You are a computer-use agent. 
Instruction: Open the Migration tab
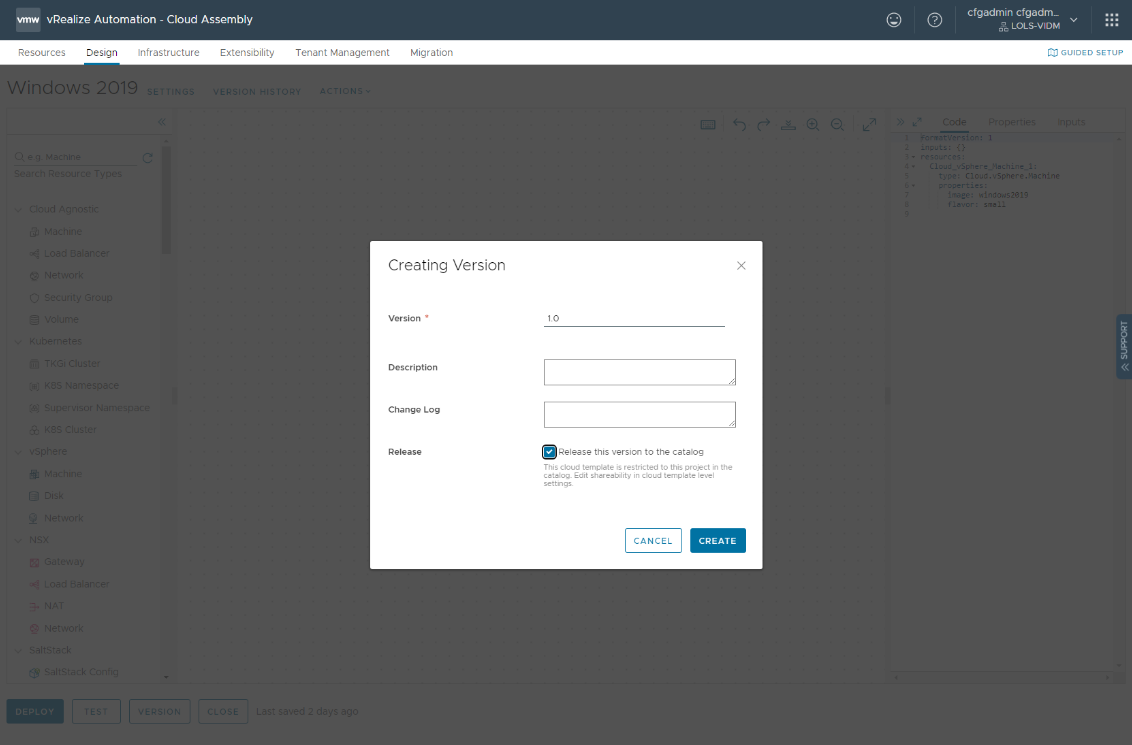(432, 53)
